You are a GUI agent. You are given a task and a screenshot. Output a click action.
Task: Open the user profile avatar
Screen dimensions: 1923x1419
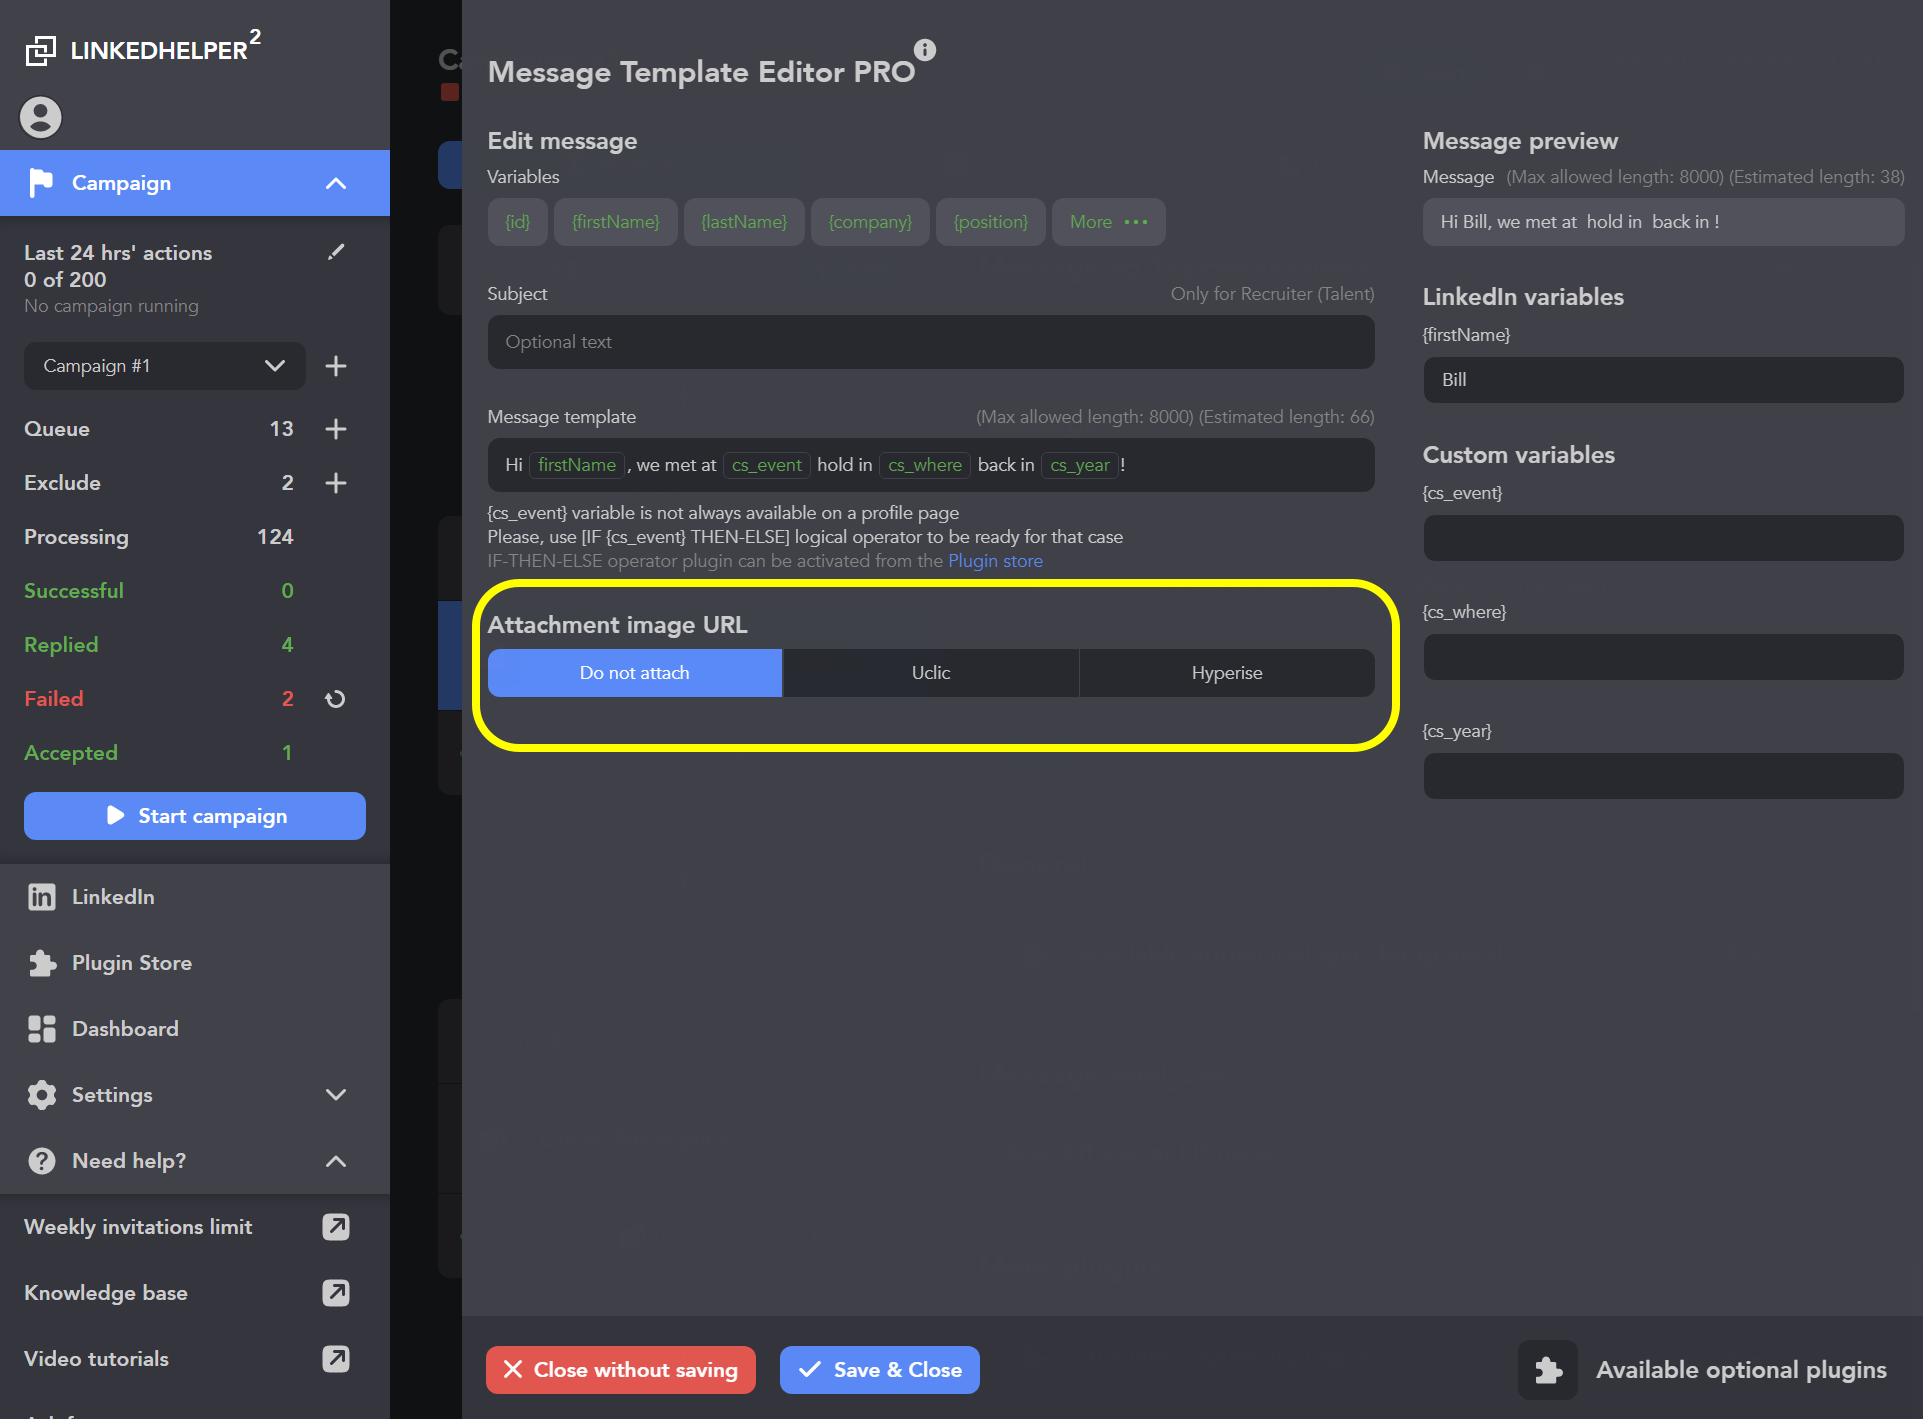(x=41, y=117)
